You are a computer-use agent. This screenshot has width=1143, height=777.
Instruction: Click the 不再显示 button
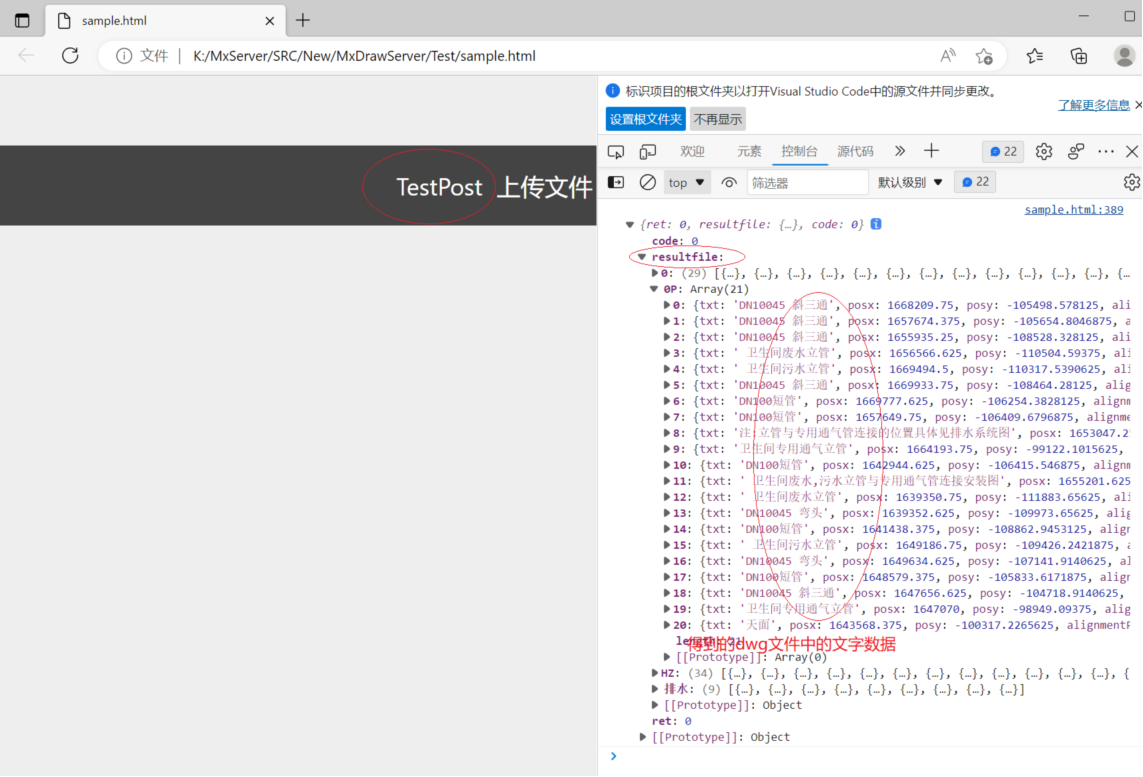tap(718, 119)
